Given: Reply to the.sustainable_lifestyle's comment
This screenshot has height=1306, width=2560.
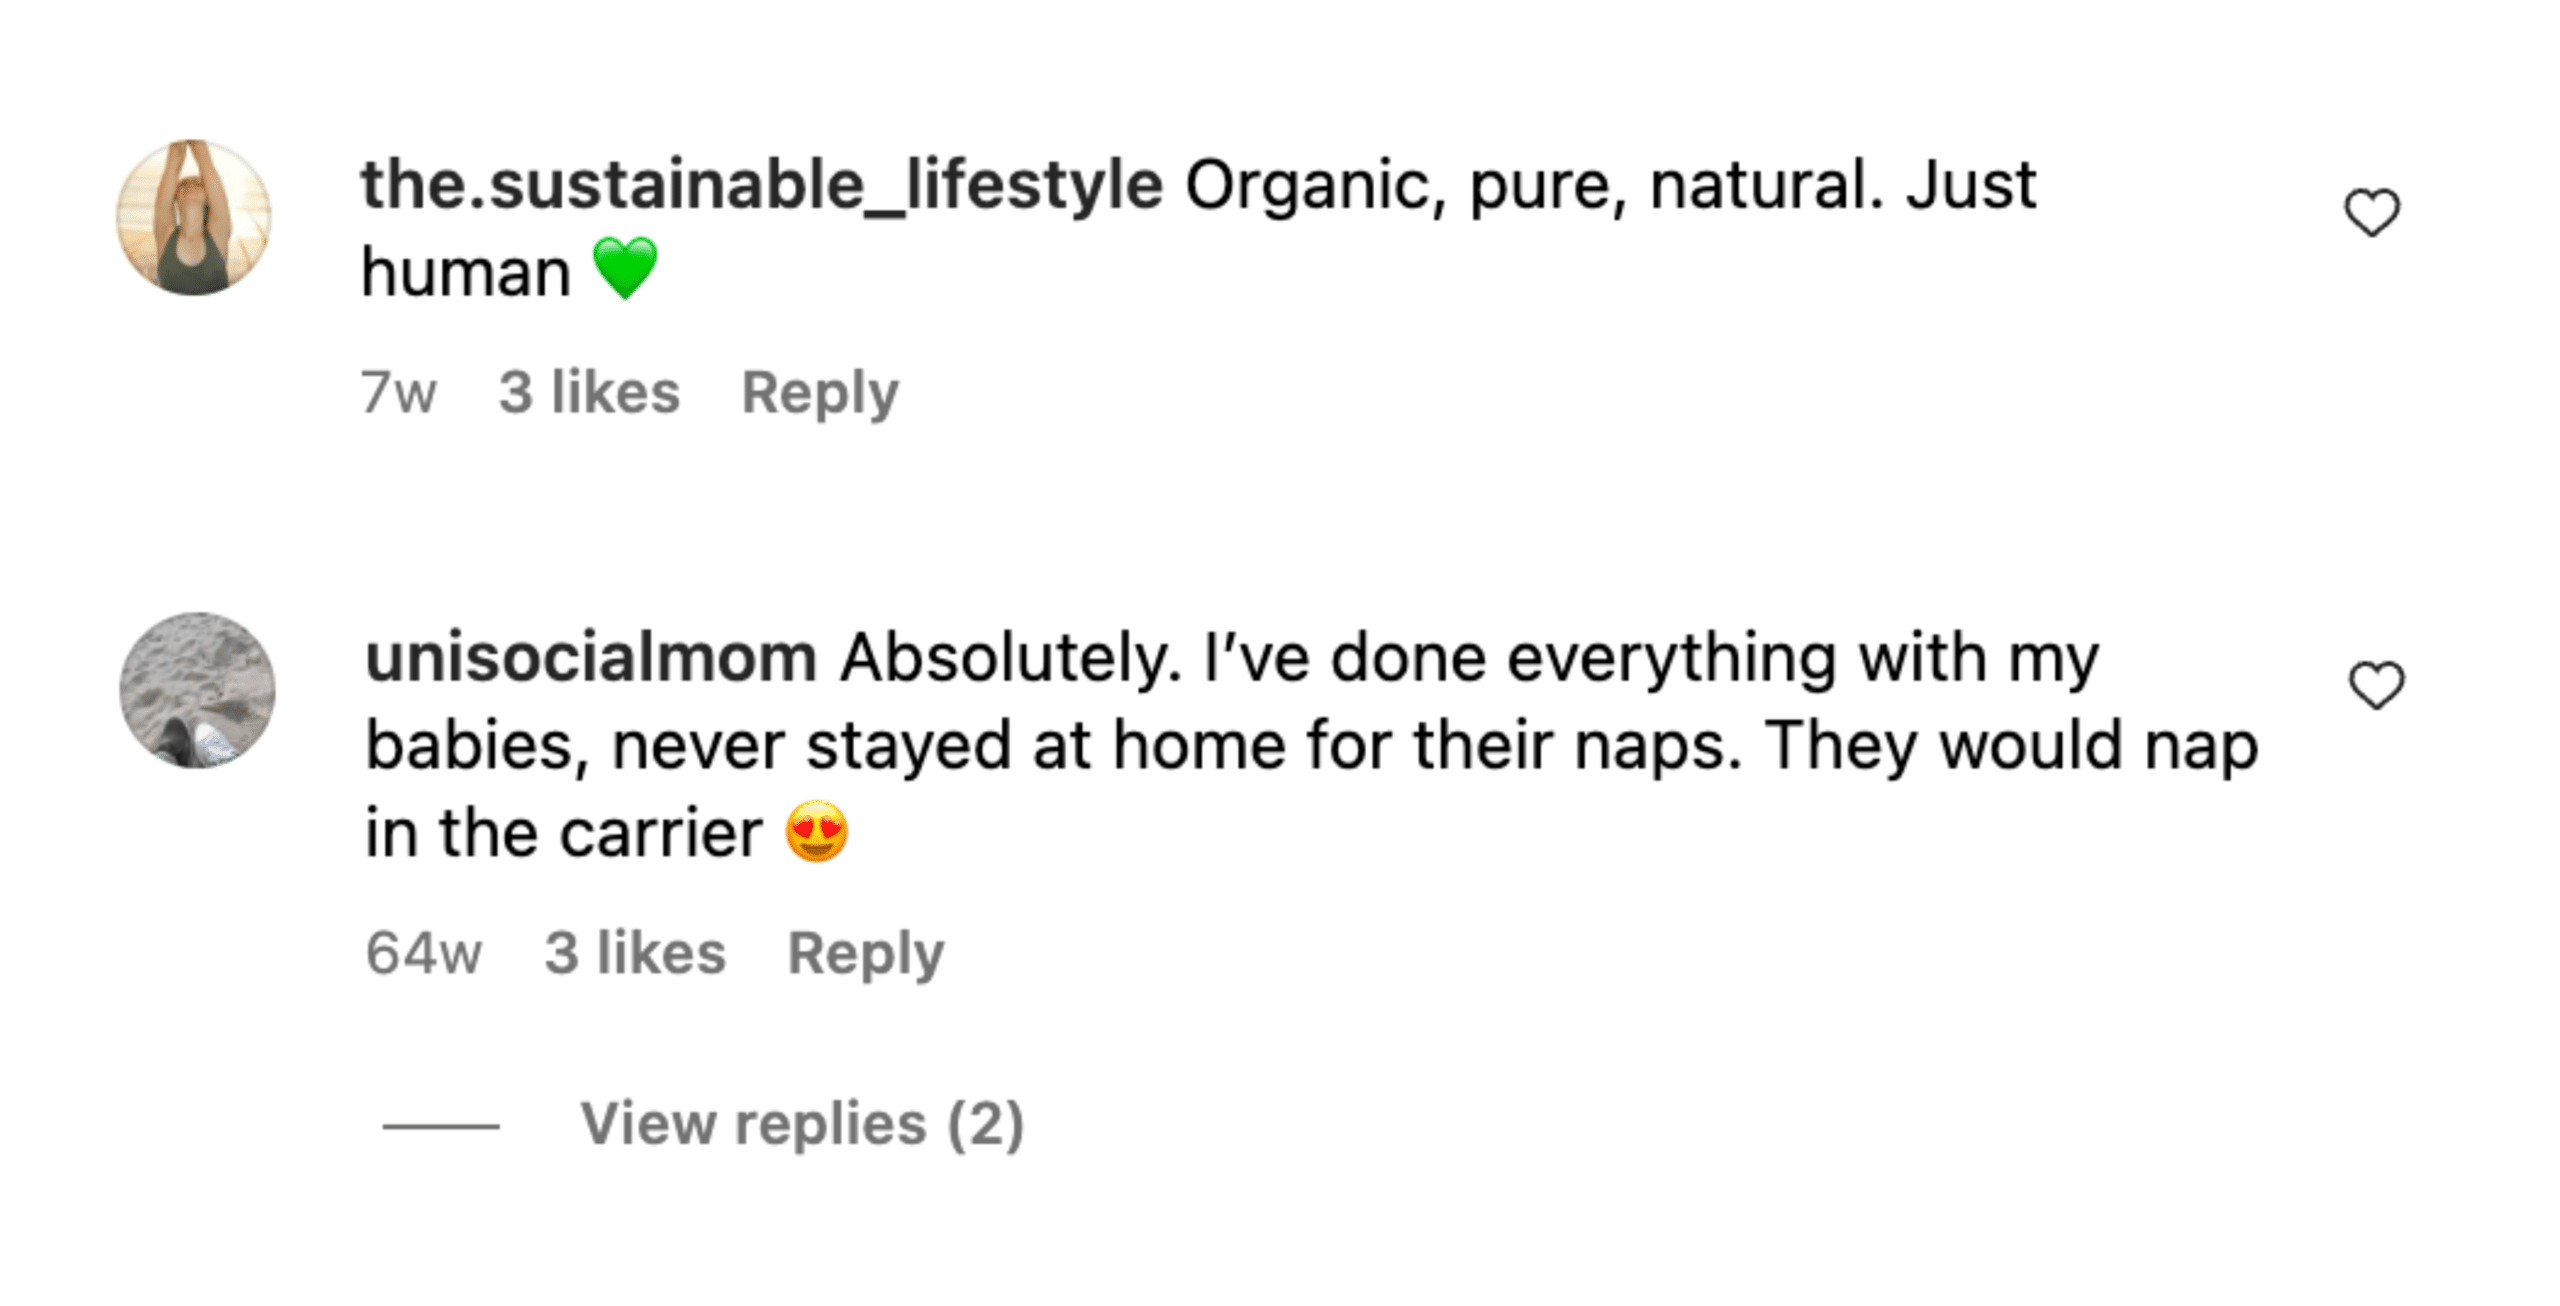Looking at the screenshot, I should coord(820,393).
